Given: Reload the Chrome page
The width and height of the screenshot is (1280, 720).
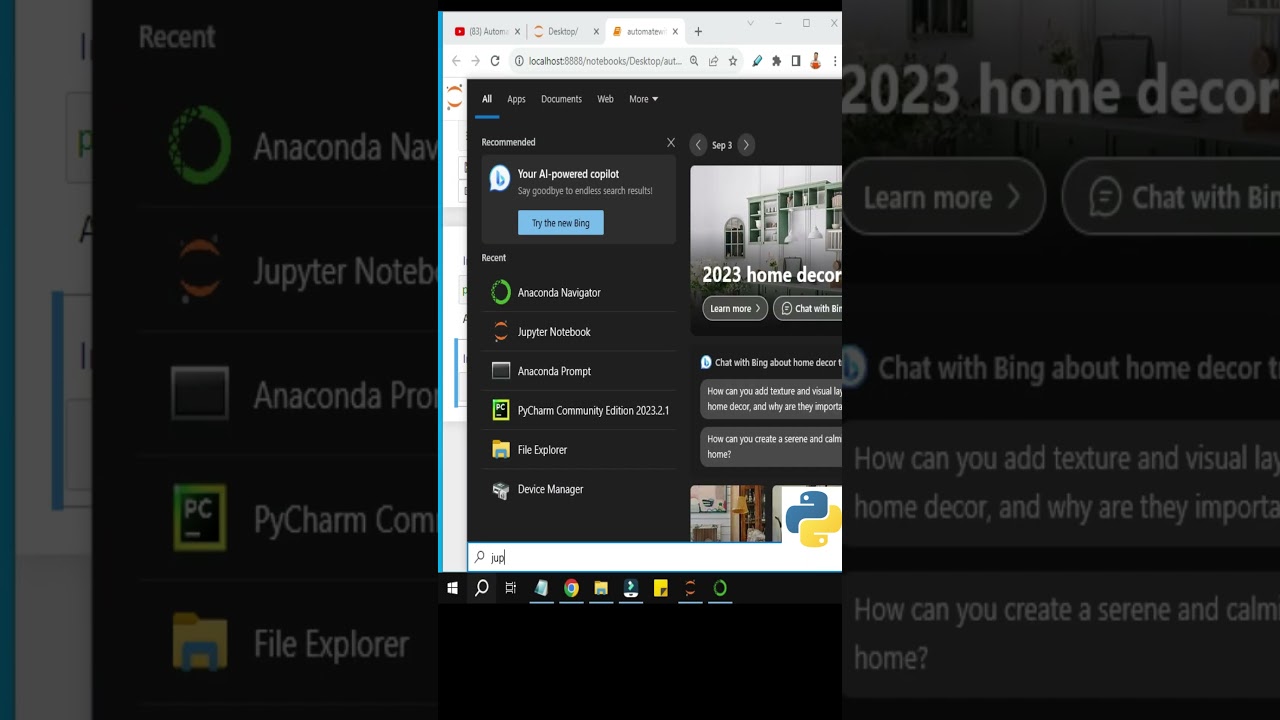Looking at the screenshot, I should pos(495,61).
